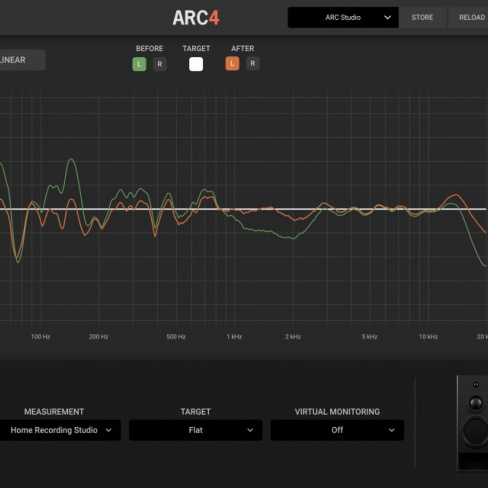Click the 200 Hz frequency axis label
Viewport: 488px width, 488px height.
pyautogui.click(x=99, y=337)
